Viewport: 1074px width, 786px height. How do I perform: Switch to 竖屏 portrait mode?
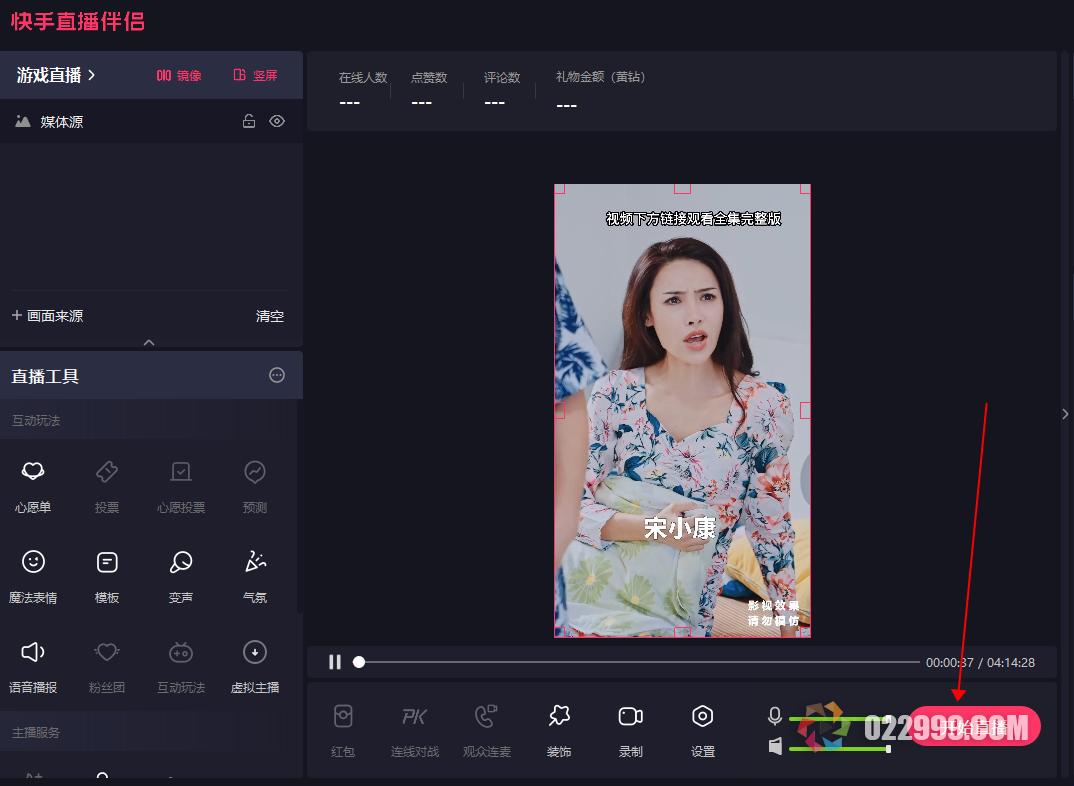255,75
